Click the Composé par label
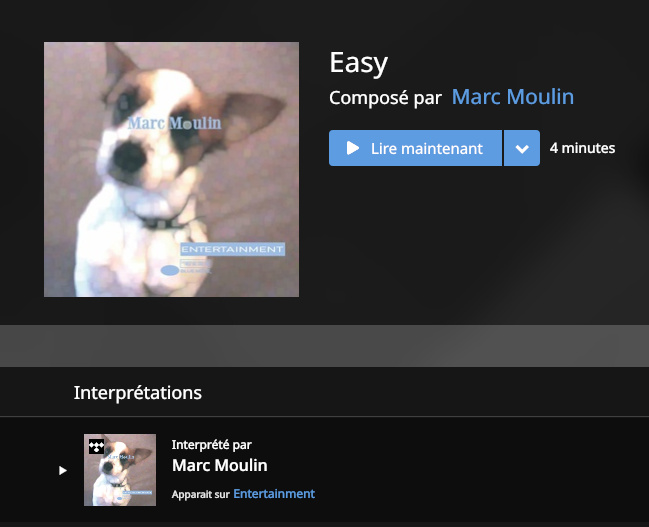This screenshot has height=527, width=649. pos(385,99)
